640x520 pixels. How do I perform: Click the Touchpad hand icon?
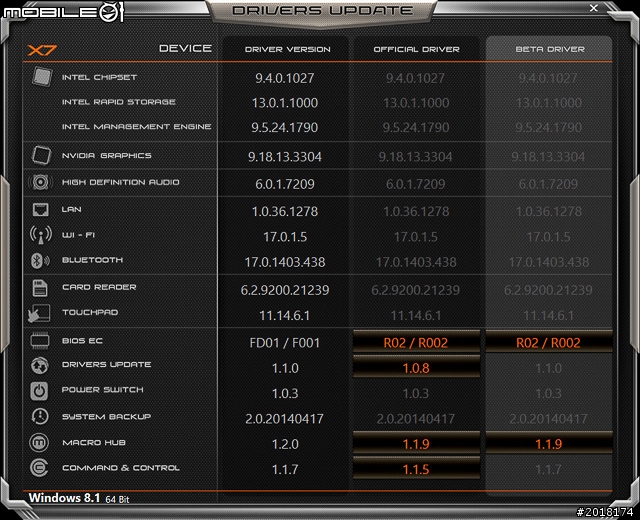click(x=39, y=313)
